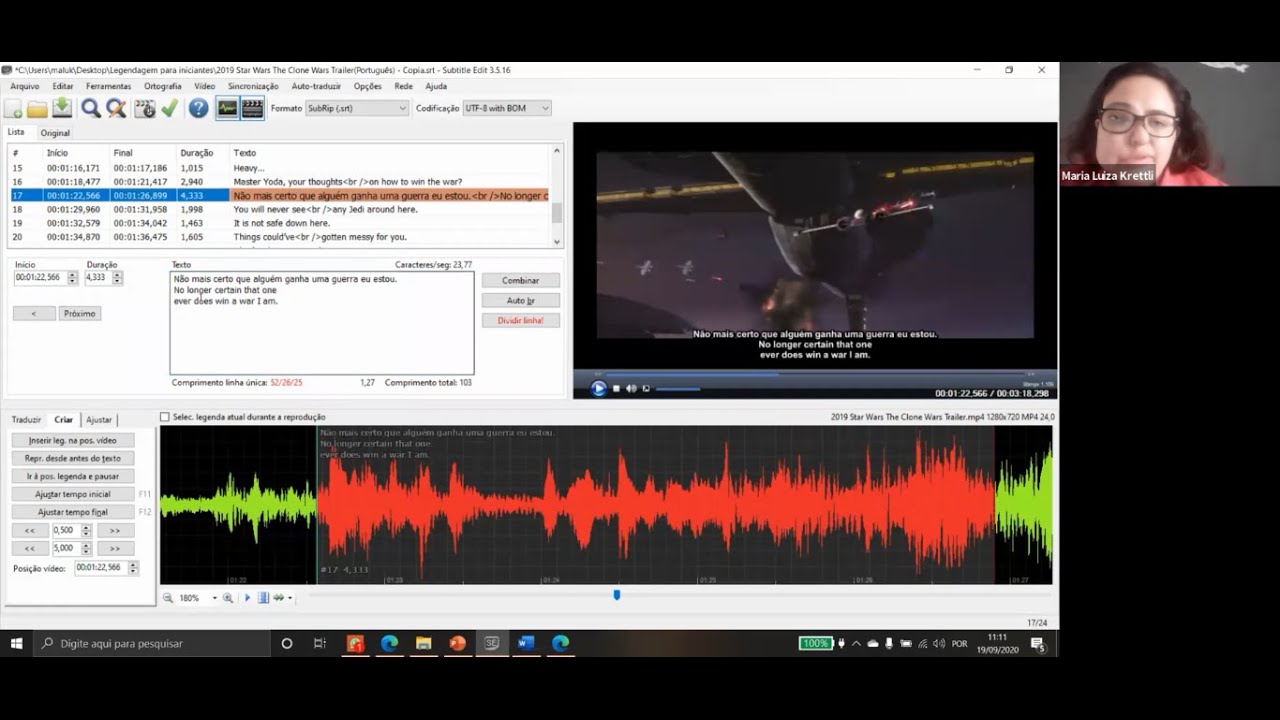Save the subtitle with the download-arrow icon
The width and height of the screenshot is (1280, 720).
click(x=62, y=108)
